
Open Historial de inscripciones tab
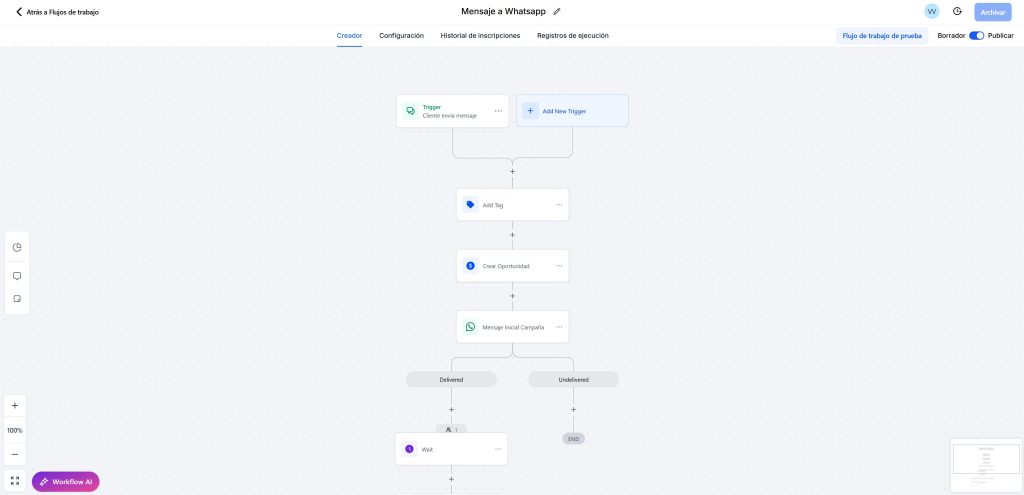pos(481,36)
